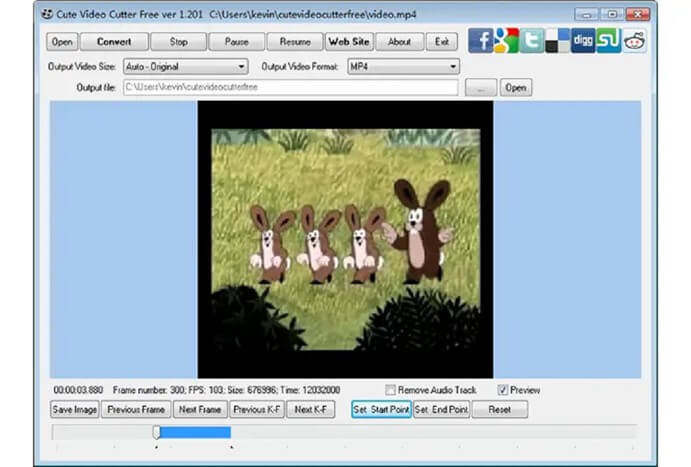Click inside the Output file path field

291,87
